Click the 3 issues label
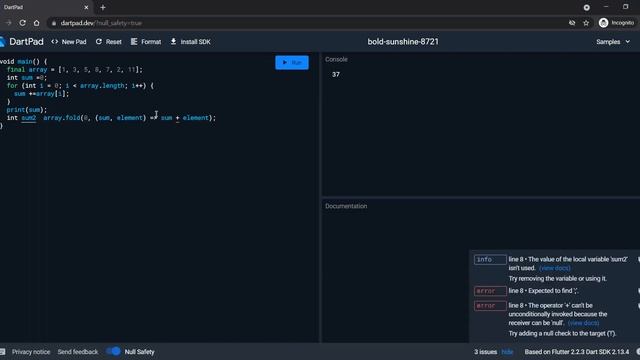 pyautogui.click(x=486, y=352)
